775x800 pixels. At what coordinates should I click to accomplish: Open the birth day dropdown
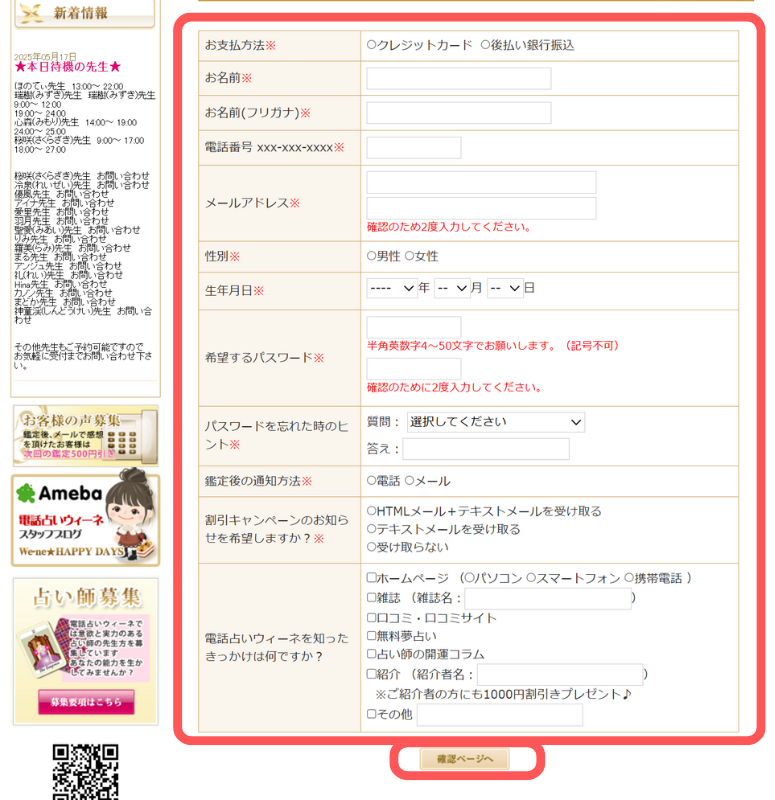click(505, 288)
